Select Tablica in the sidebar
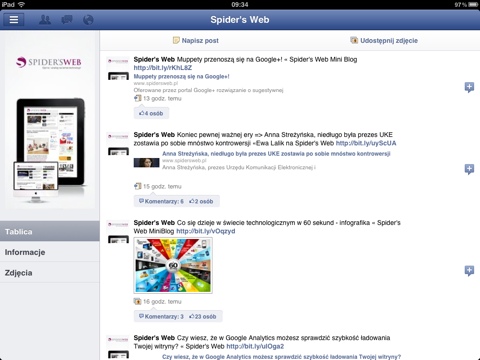The width and height of the screenshot is (480, 360). tap(50, 231)
